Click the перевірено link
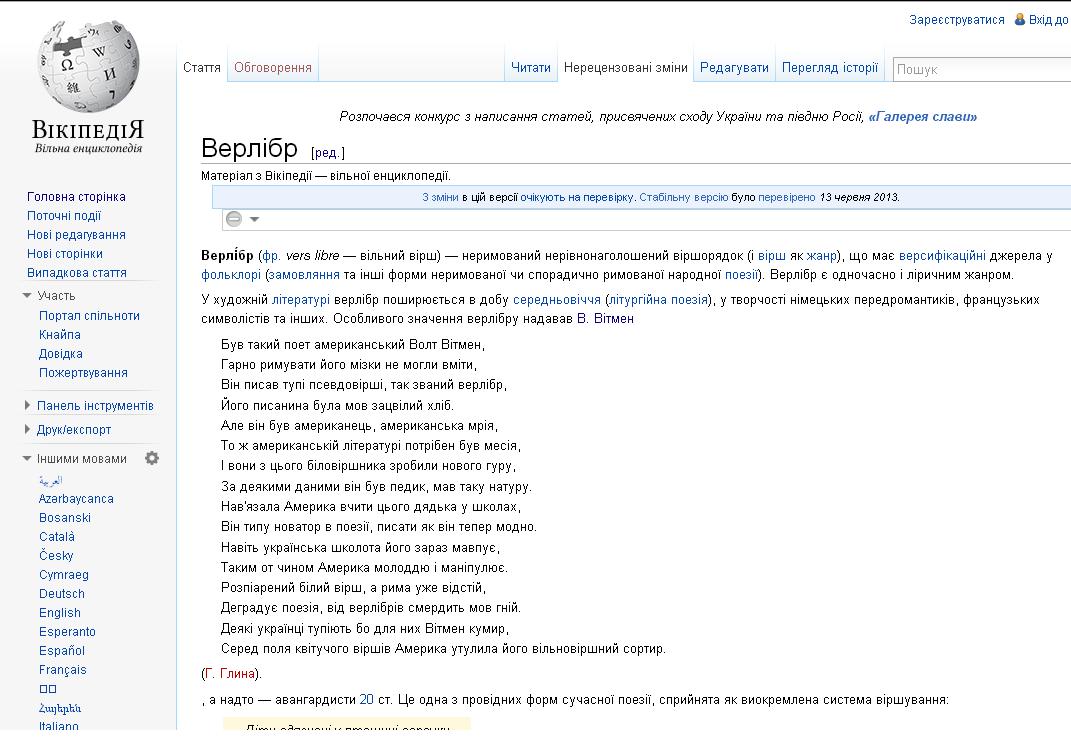Screen dimensions: 1071x738 tap(787, 197)
